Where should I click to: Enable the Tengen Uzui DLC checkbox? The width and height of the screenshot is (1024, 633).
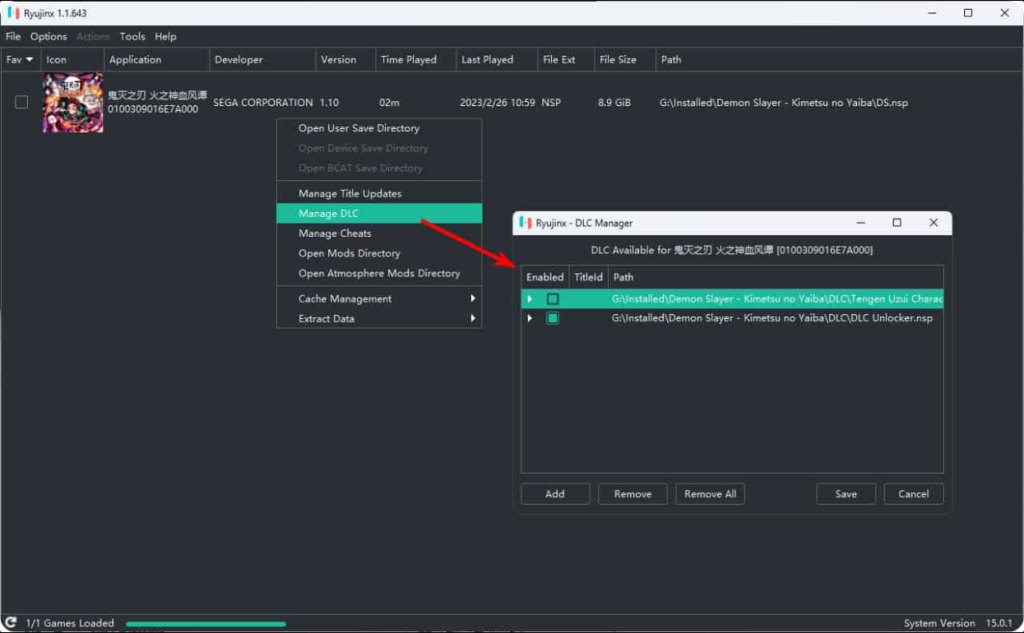click(553, 299)
